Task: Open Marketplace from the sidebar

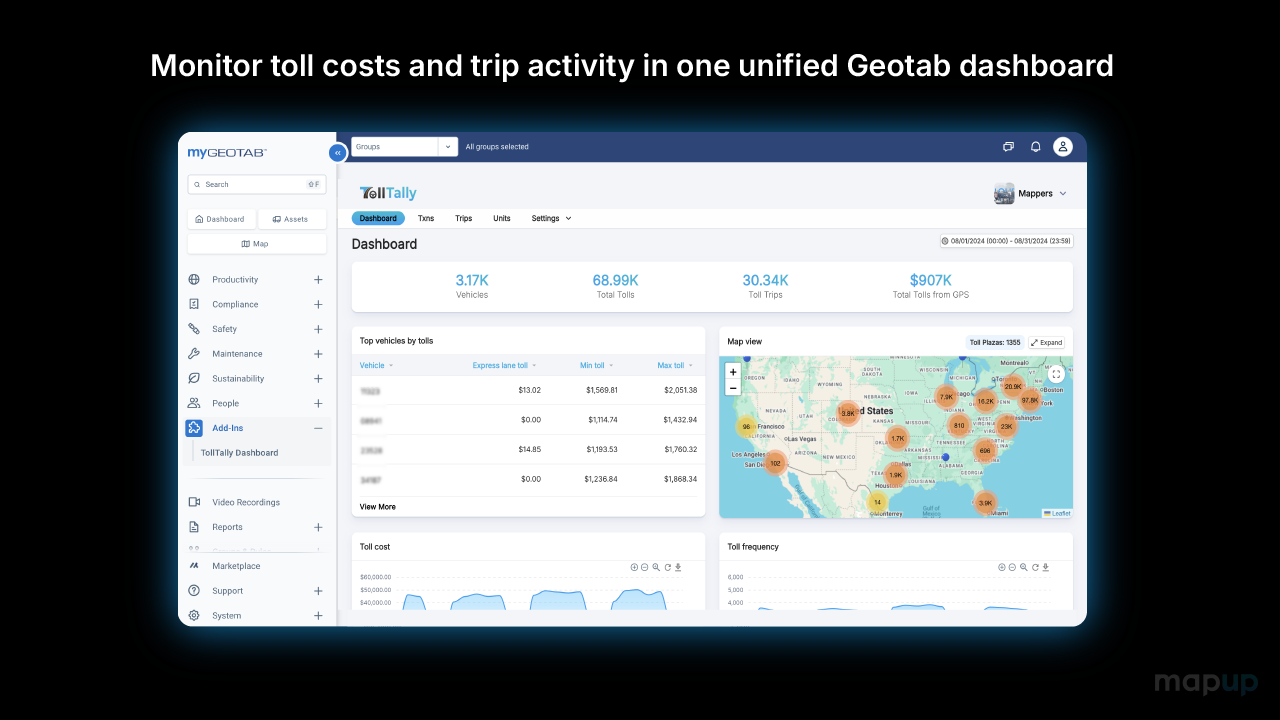Action: [236, 566]
